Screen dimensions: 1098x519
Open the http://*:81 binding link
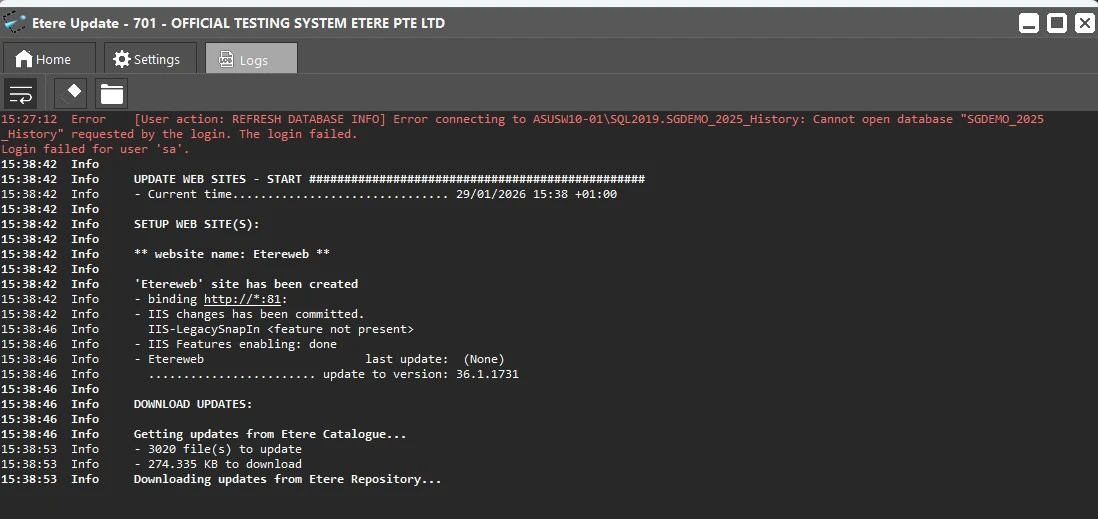click(245, 299)
